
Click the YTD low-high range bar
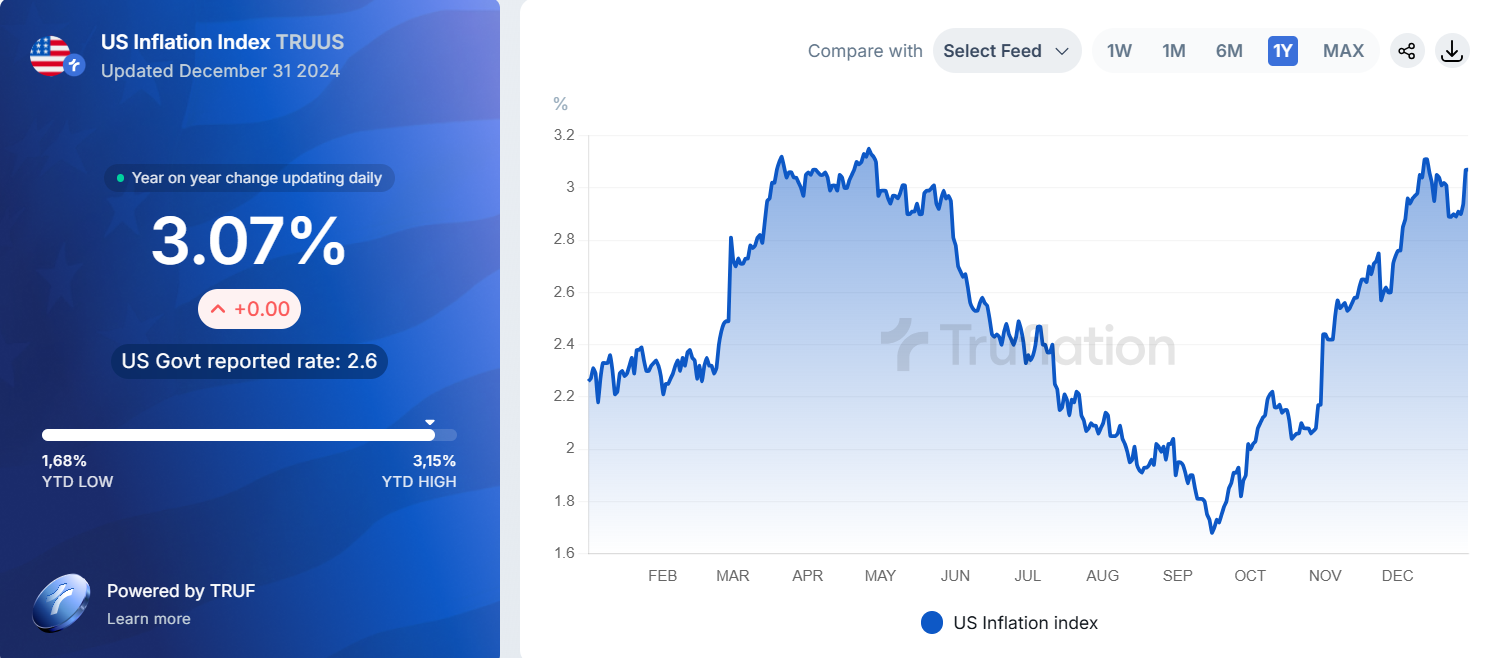[249, 435]
